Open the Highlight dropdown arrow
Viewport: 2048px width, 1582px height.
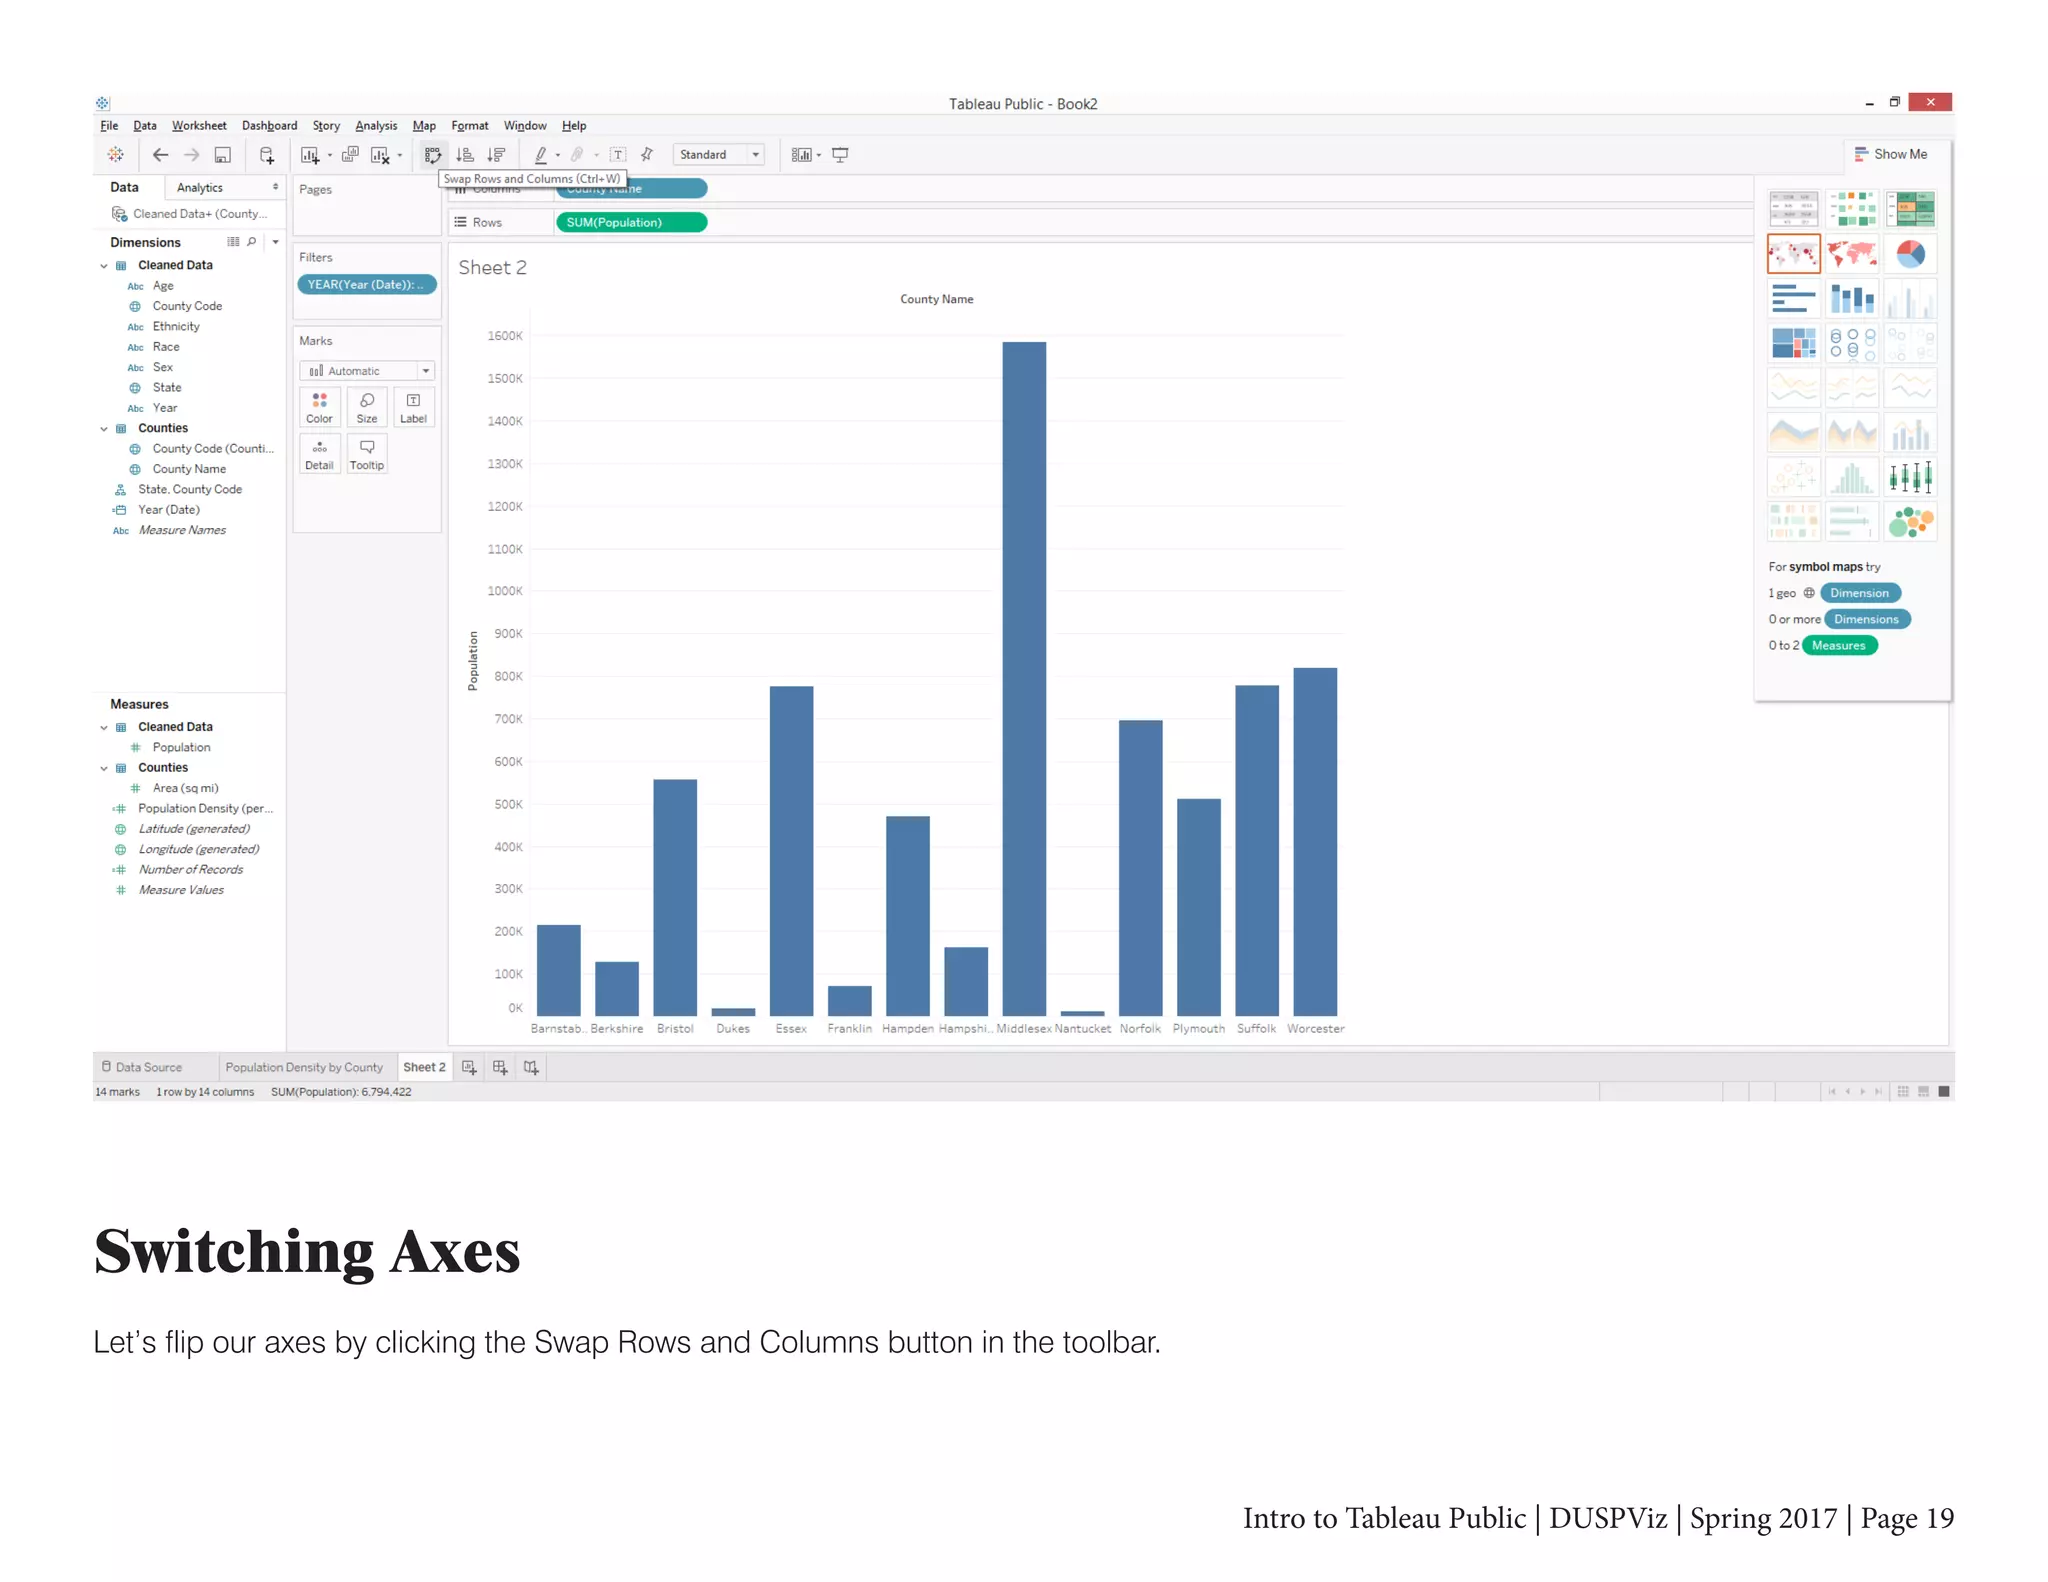(558, 156)
